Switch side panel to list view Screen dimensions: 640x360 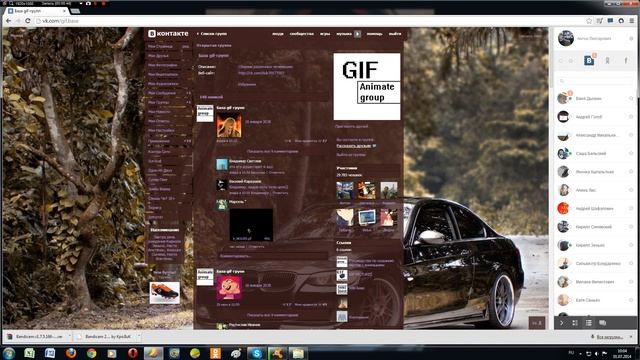(588, 323)
